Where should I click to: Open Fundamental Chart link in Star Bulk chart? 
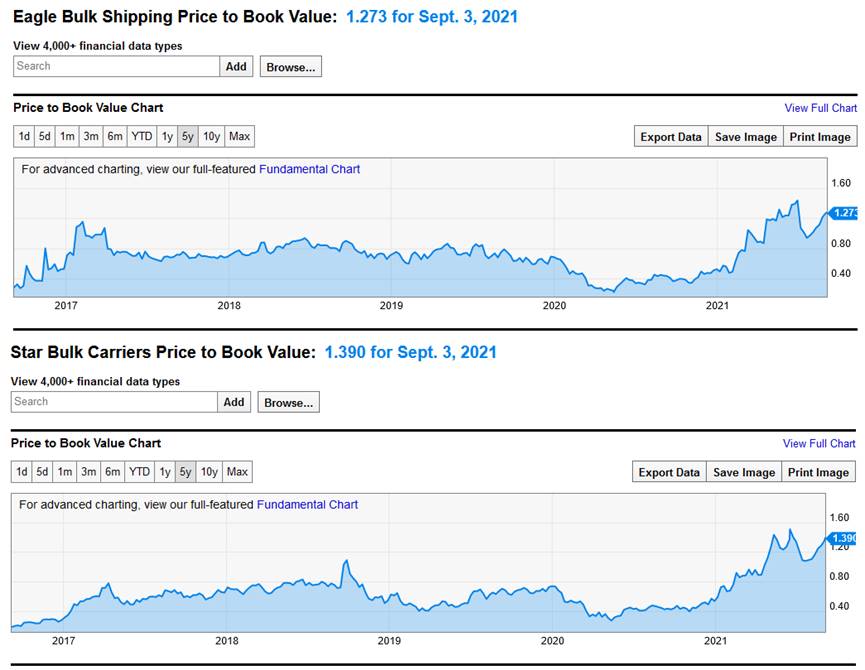(x=307, y=505)
